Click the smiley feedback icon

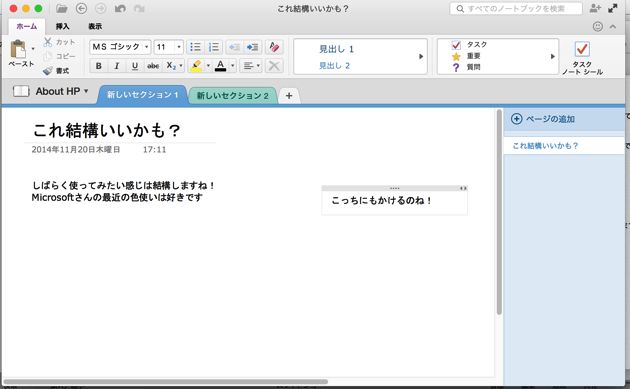(598, 27)
